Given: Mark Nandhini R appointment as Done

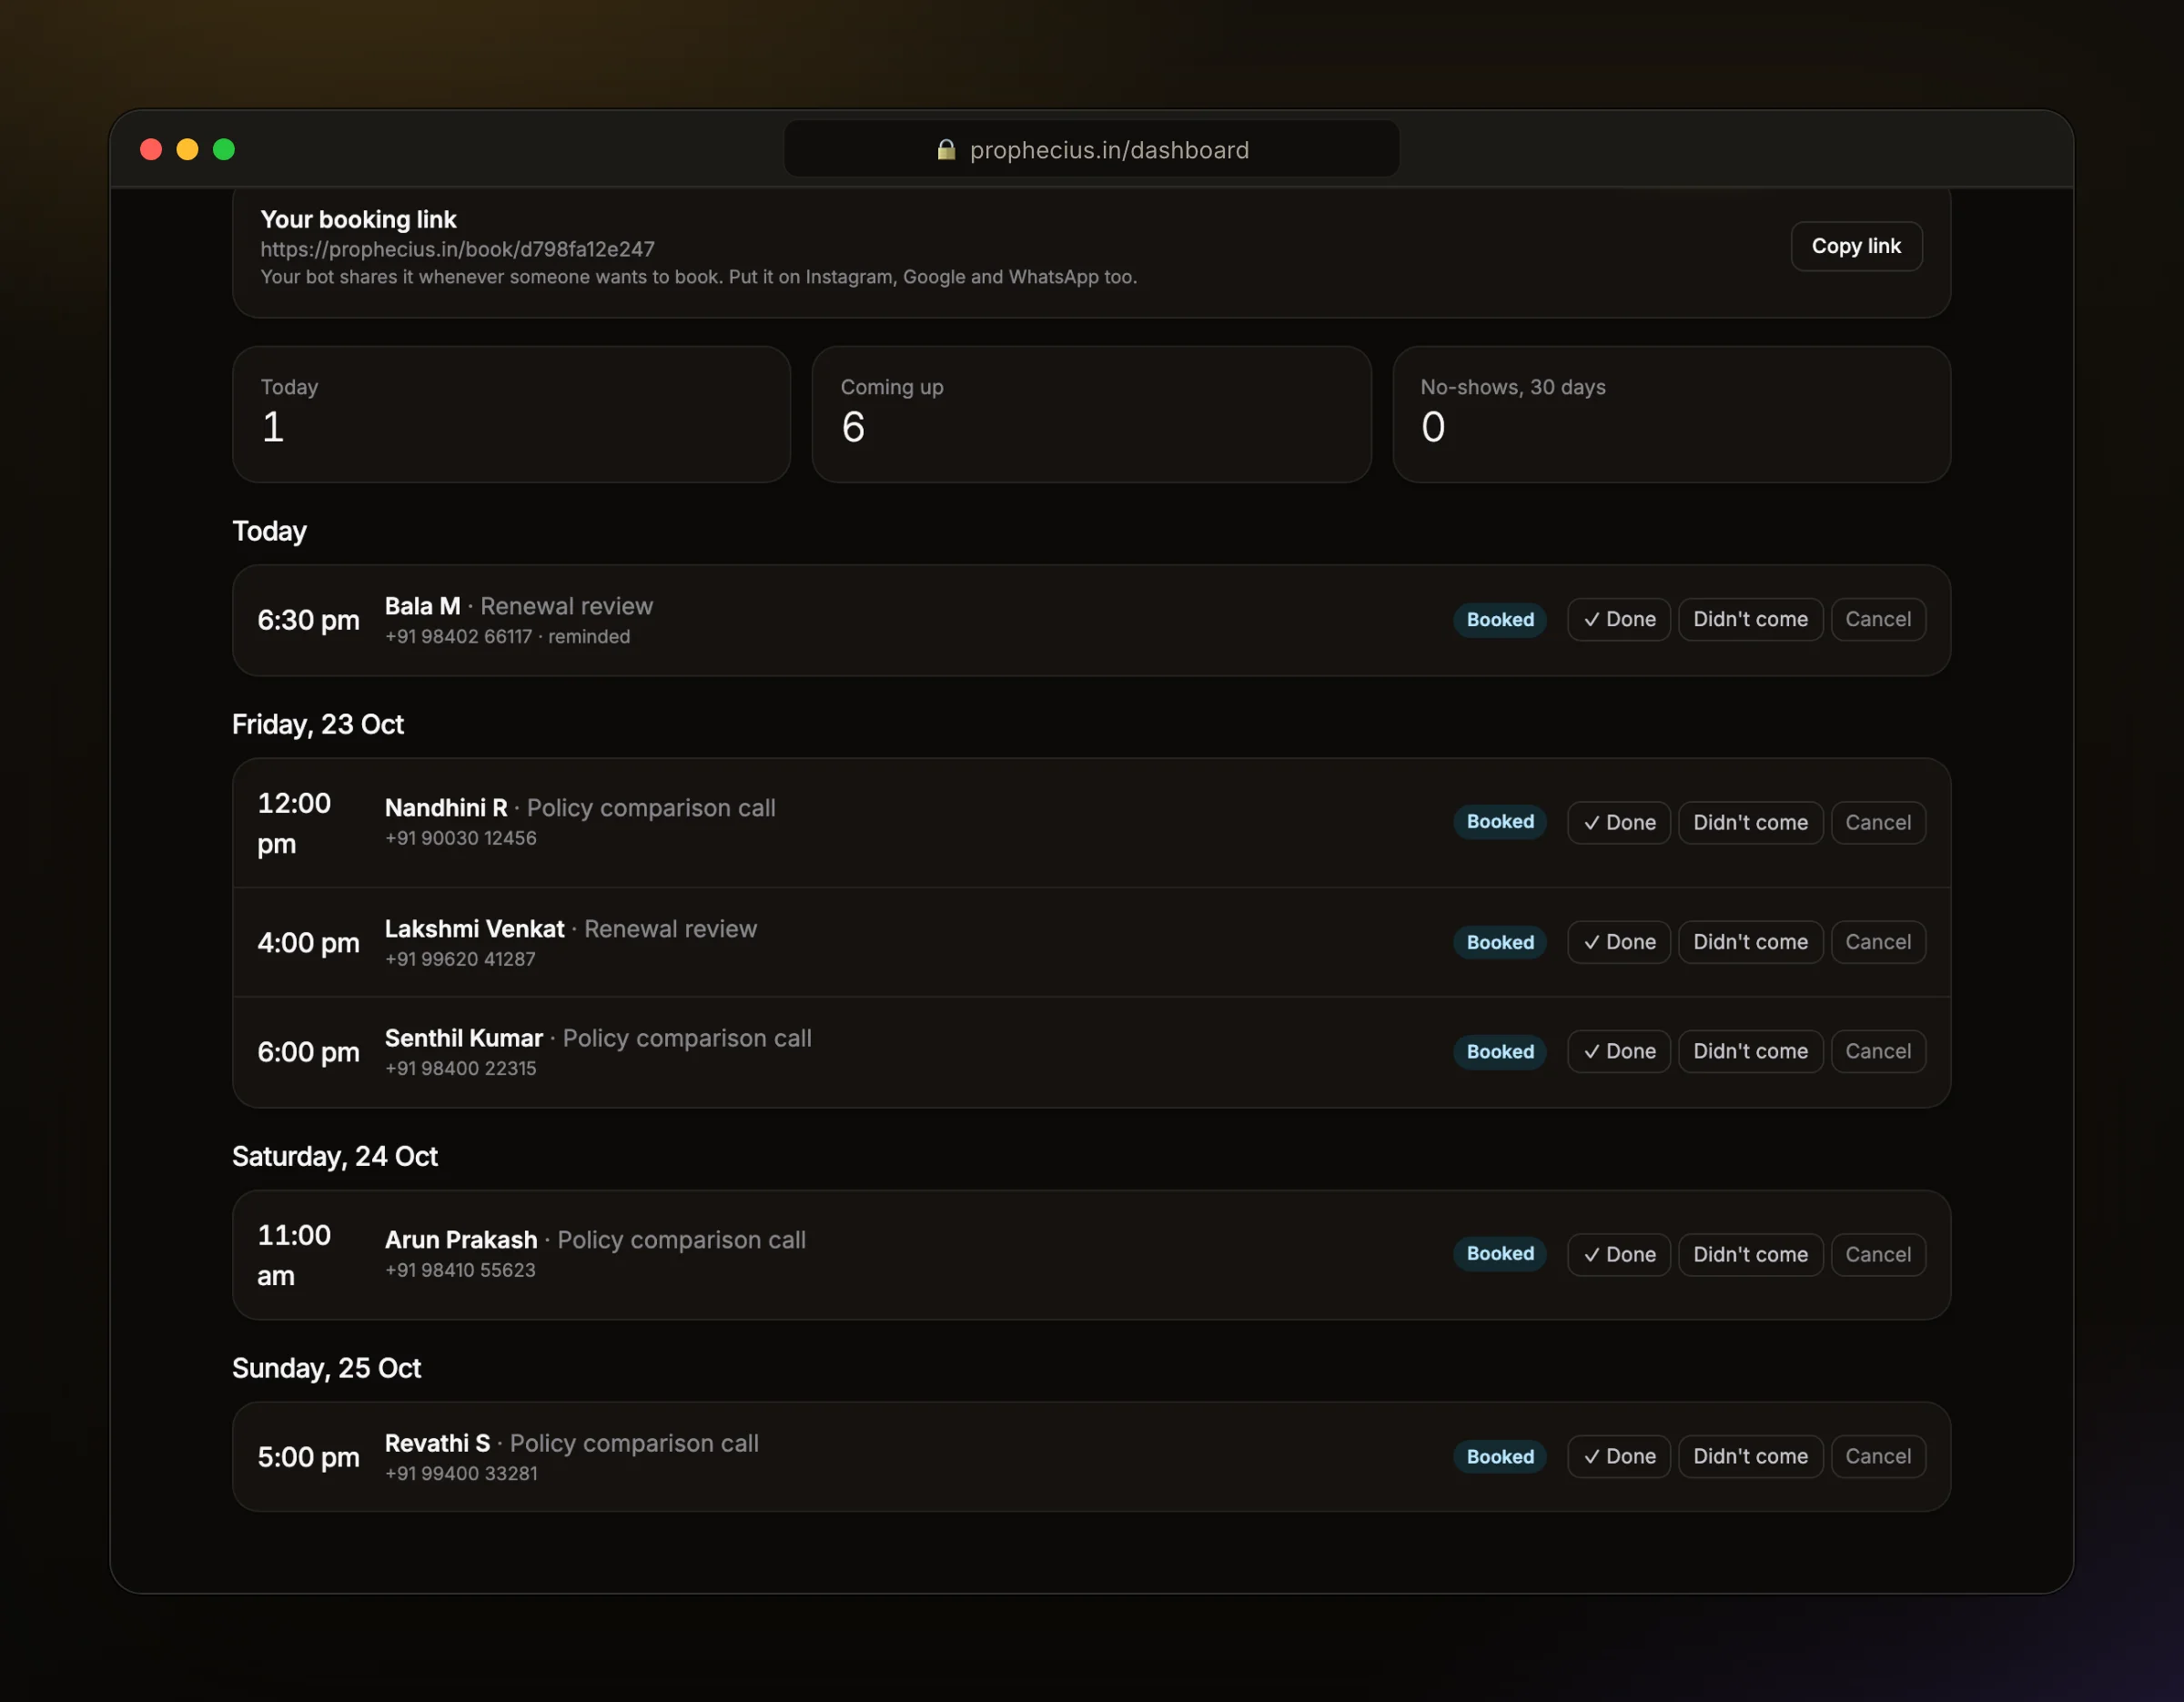Looking at the screenshot, I should pos(1618,822).
